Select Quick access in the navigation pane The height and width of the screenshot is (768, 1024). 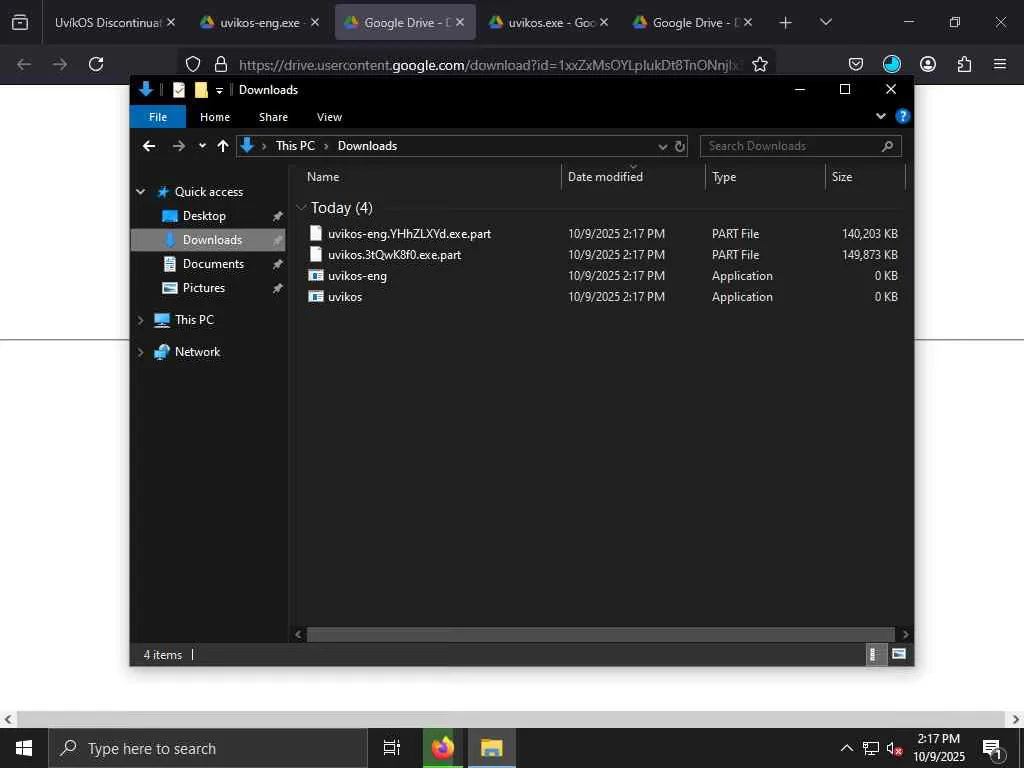[208, 192]
